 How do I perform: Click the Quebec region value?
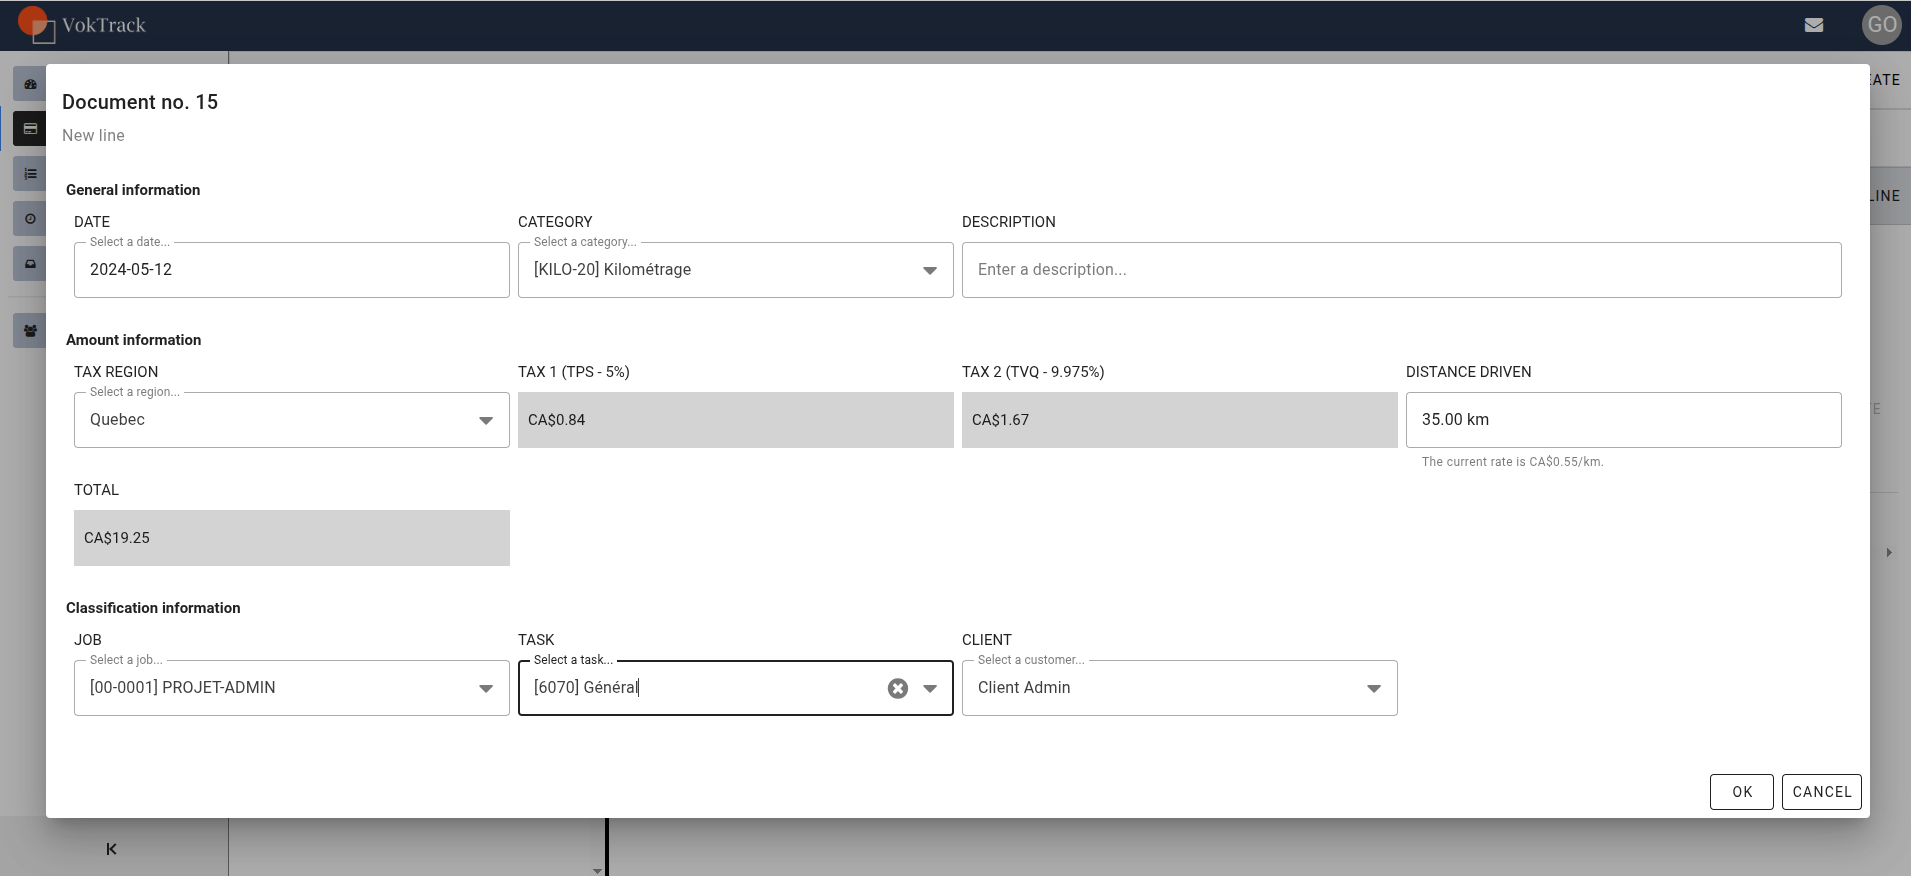117,420
